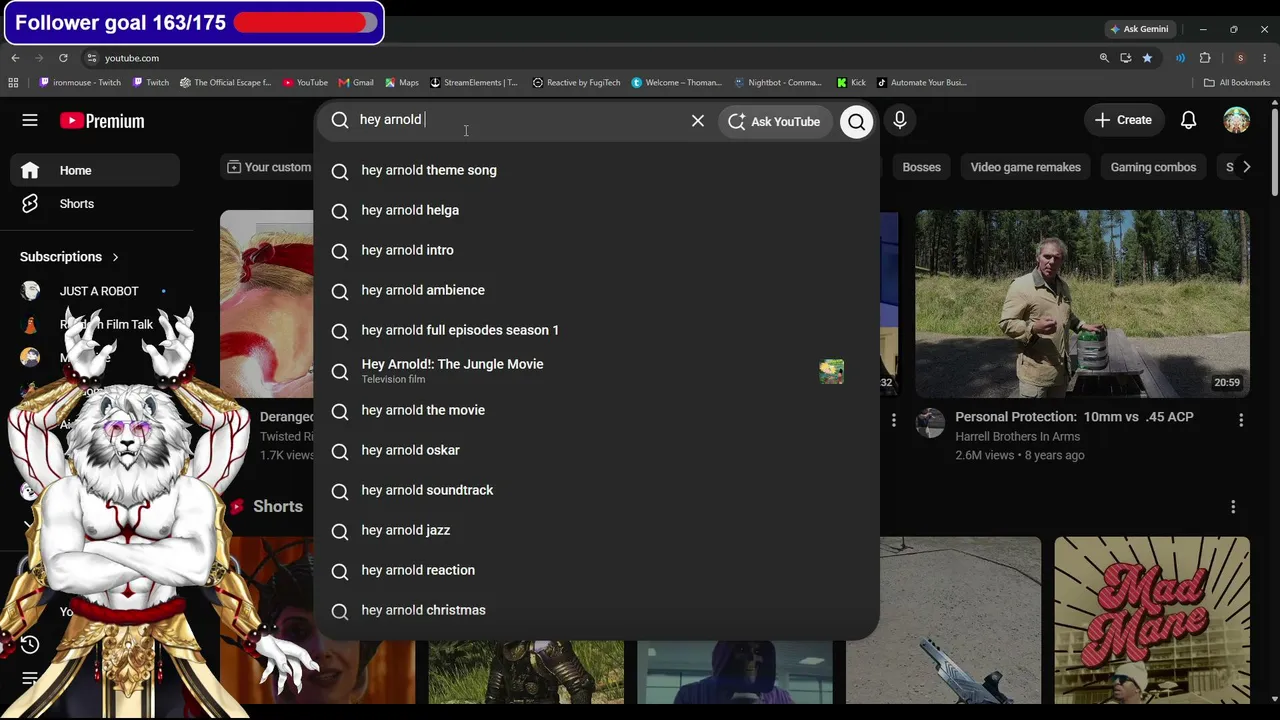Select the "hey arnold ambience" suggestion

coord(596,290)
